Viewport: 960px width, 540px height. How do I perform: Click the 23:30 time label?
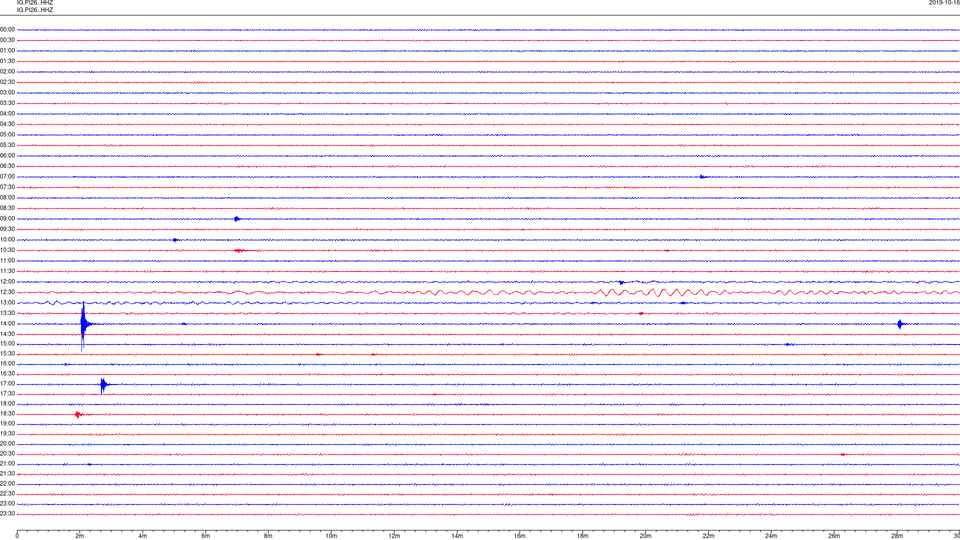[x=7, y=514]
